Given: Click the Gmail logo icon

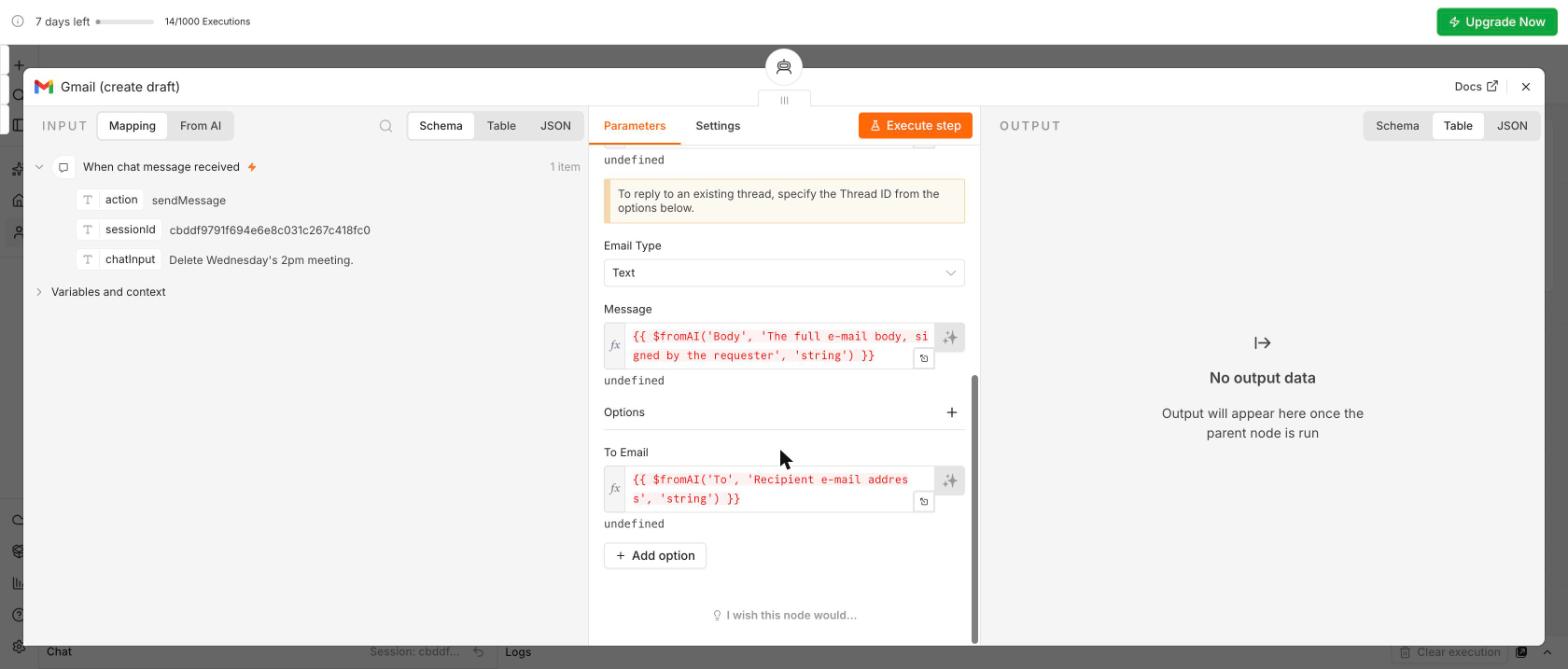Looking at the screenshot, I should point(43,87).
